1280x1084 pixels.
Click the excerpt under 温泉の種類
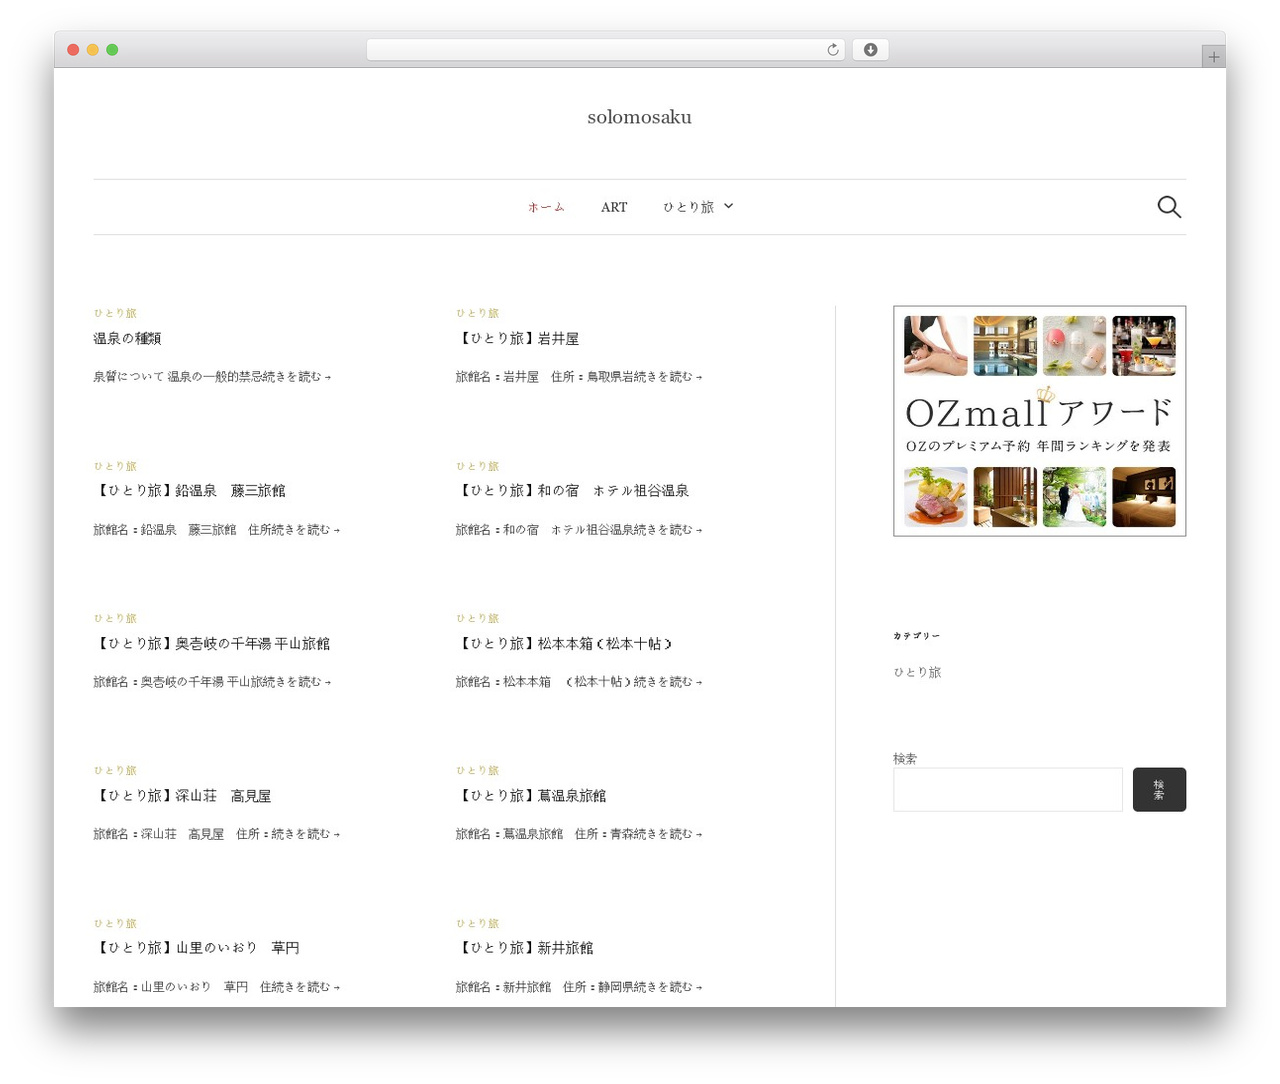click(212, 377)
